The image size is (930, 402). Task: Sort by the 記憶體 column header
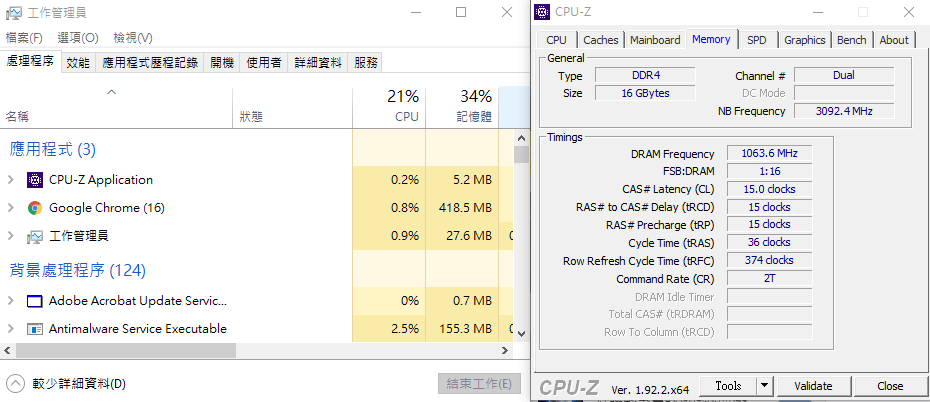[461, 107]
